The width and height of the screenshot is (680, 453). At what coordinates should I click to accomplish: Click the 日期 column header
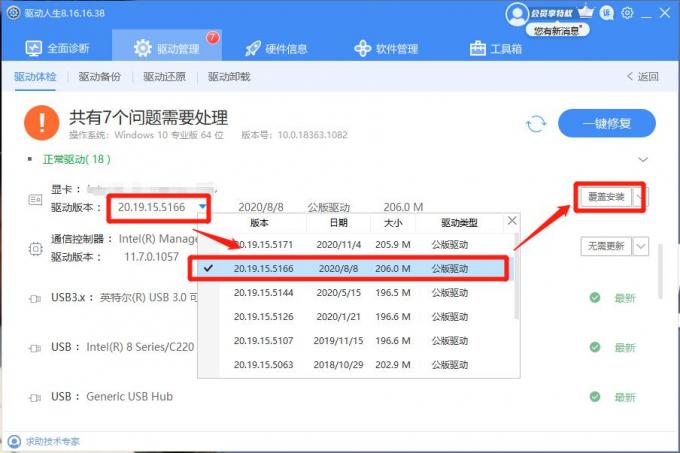point(339,223)
